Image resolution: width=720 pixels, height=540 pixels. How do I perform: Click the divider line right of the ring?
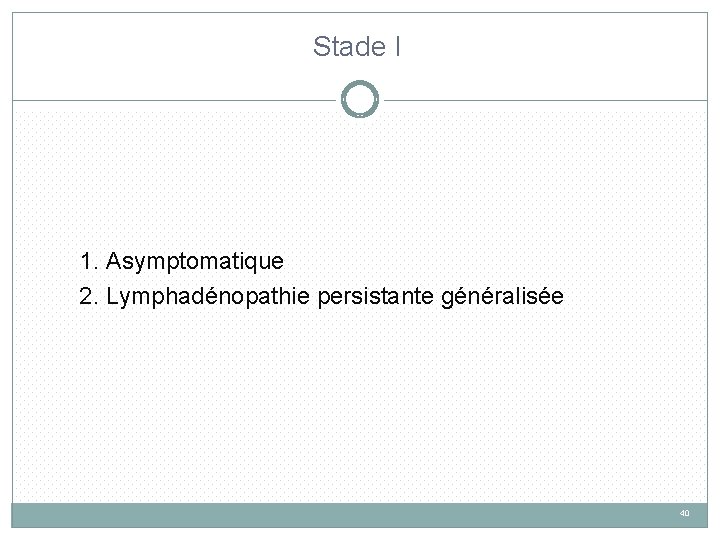[x=546, y=100]
